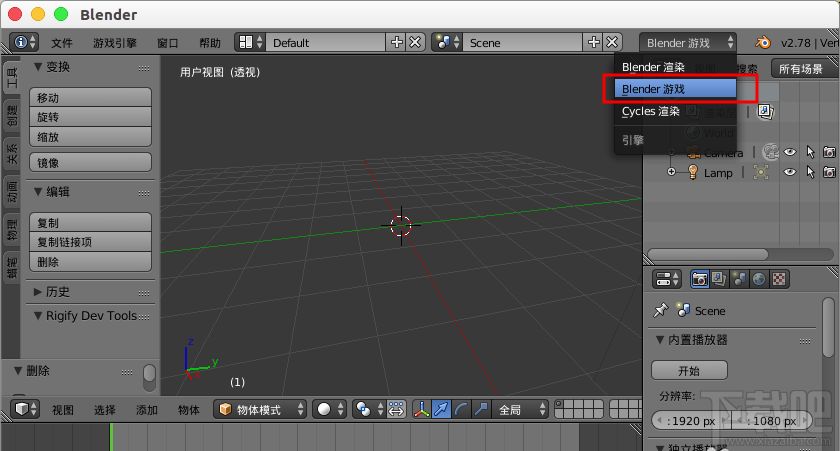Open the 物体模式 mode dropdown

[260, 410]
